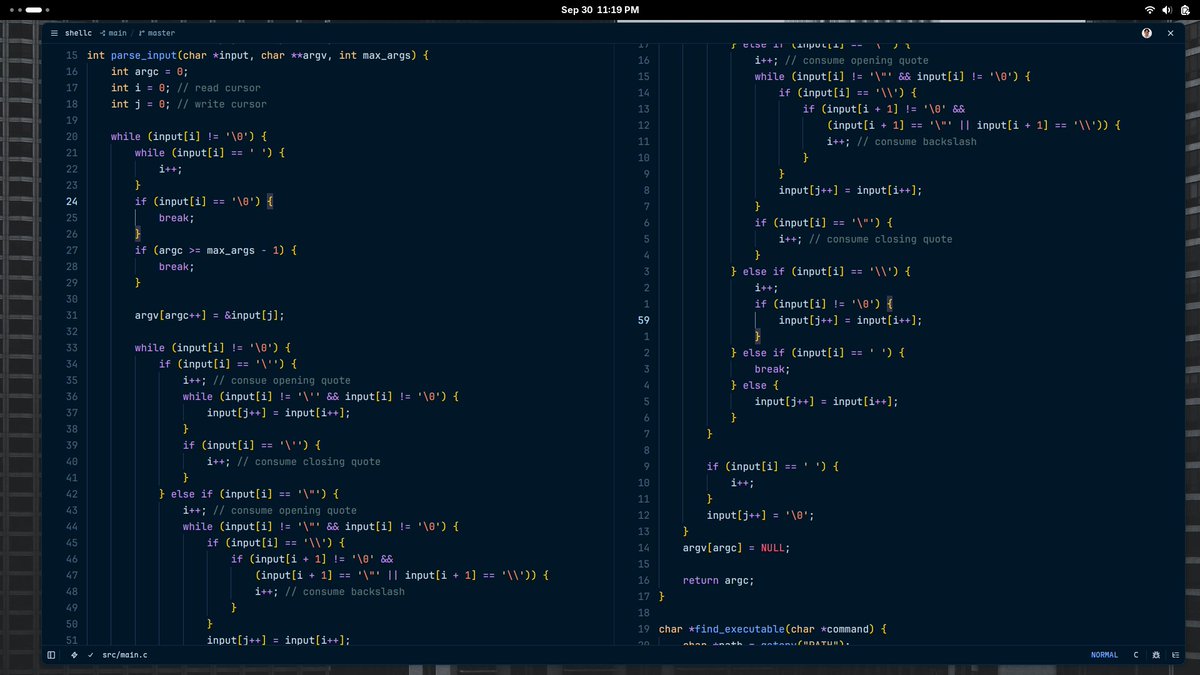Image resolution: width=1200 pixels, height=675 pixels.
Task: Click the diagnostics checkmark icon
Action: click(x=91, y=655)
